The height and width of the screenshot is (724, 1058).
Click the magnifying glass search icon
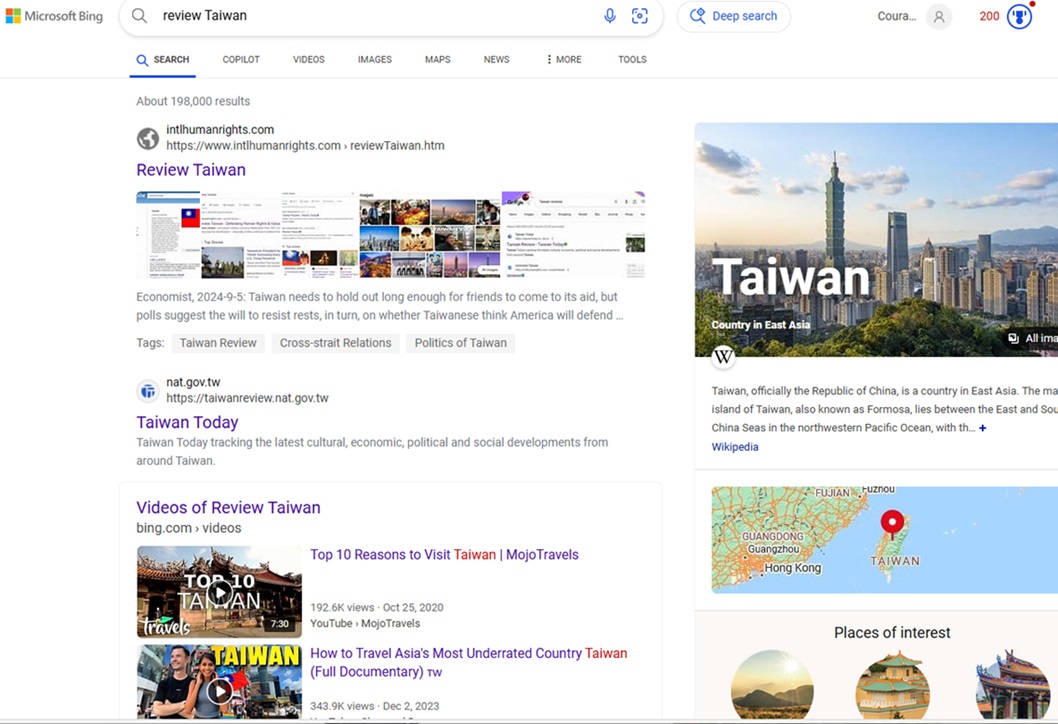tap(140, 16)
